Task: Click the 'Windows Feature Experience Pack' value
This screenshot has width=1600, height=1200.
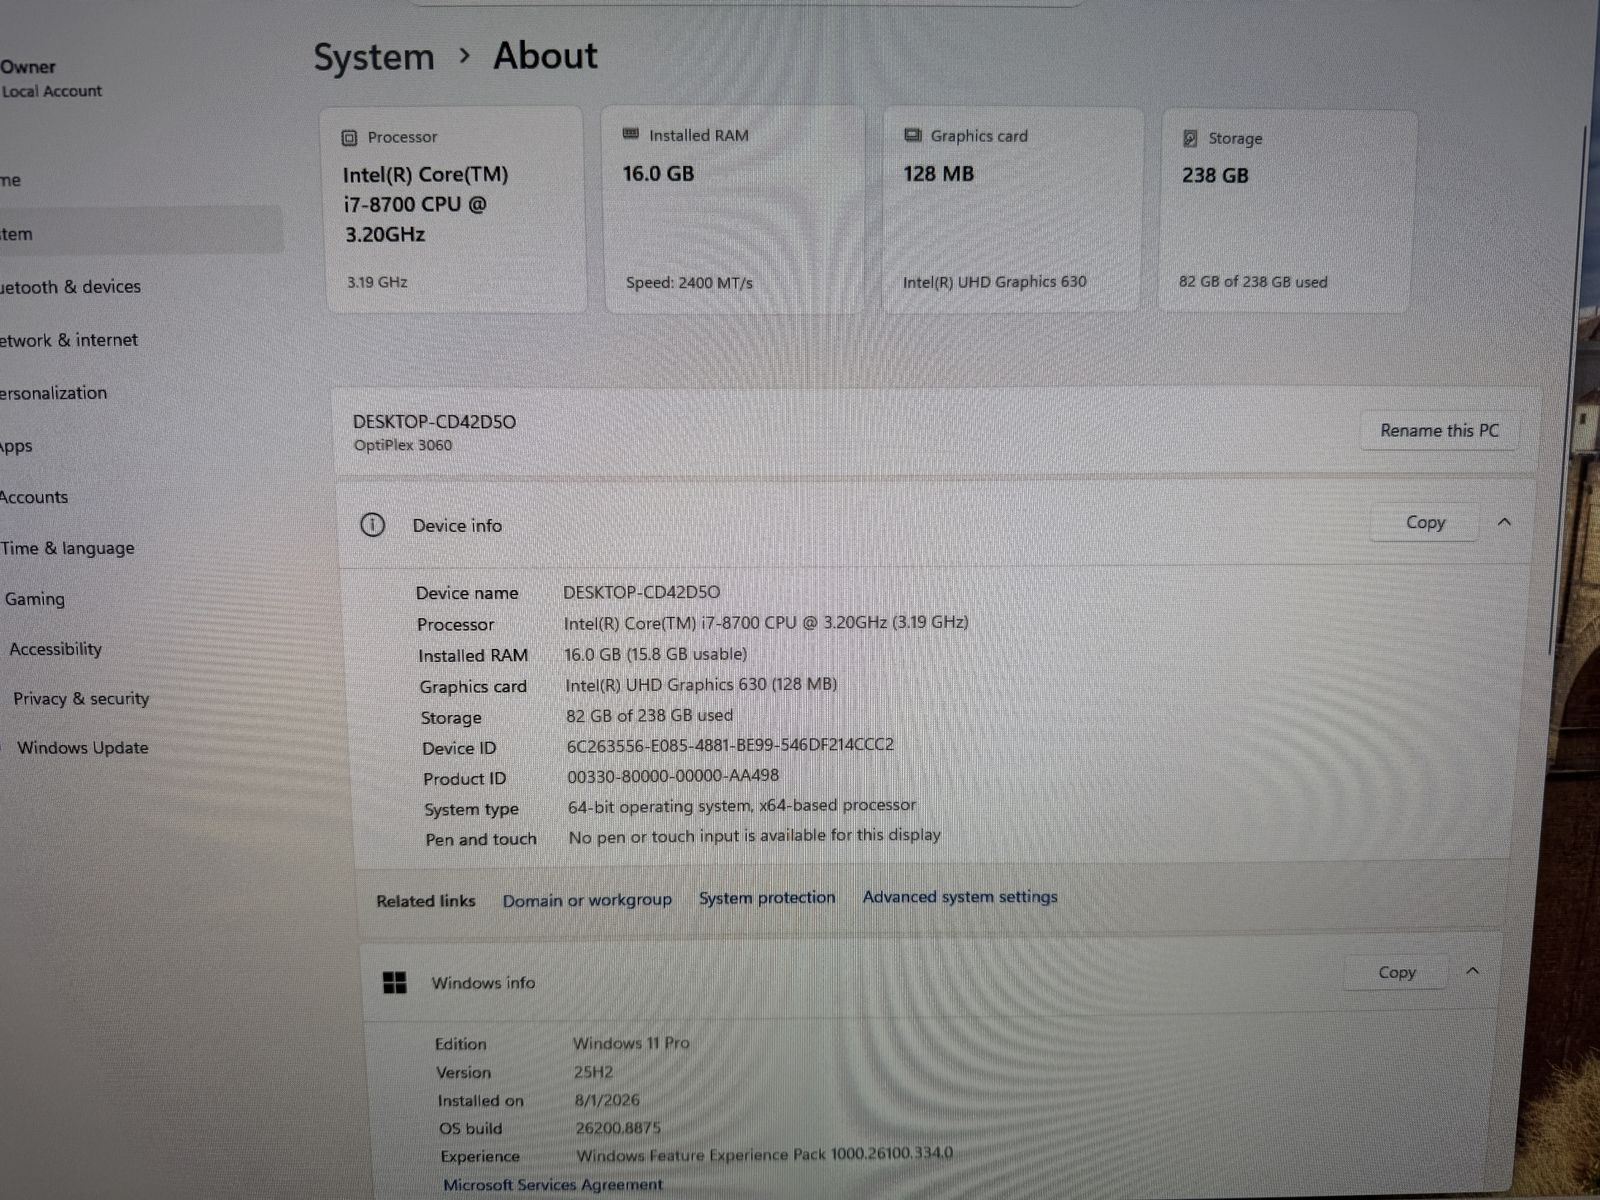Action: pos(765,1154)
